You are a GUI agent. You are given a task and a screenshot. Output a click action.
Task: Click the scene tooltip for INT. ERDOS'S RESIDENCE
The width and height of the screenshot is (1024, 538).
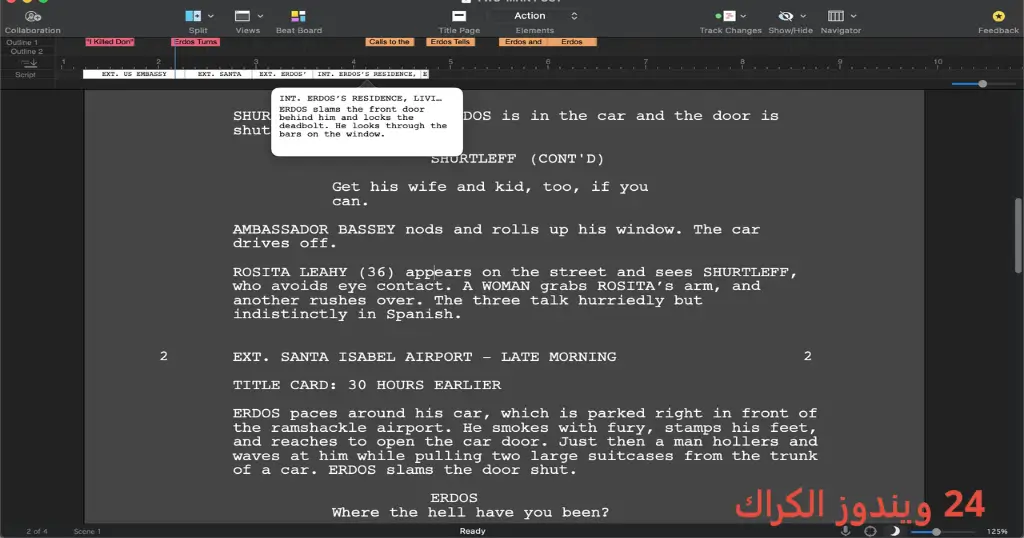click(367, 122)
